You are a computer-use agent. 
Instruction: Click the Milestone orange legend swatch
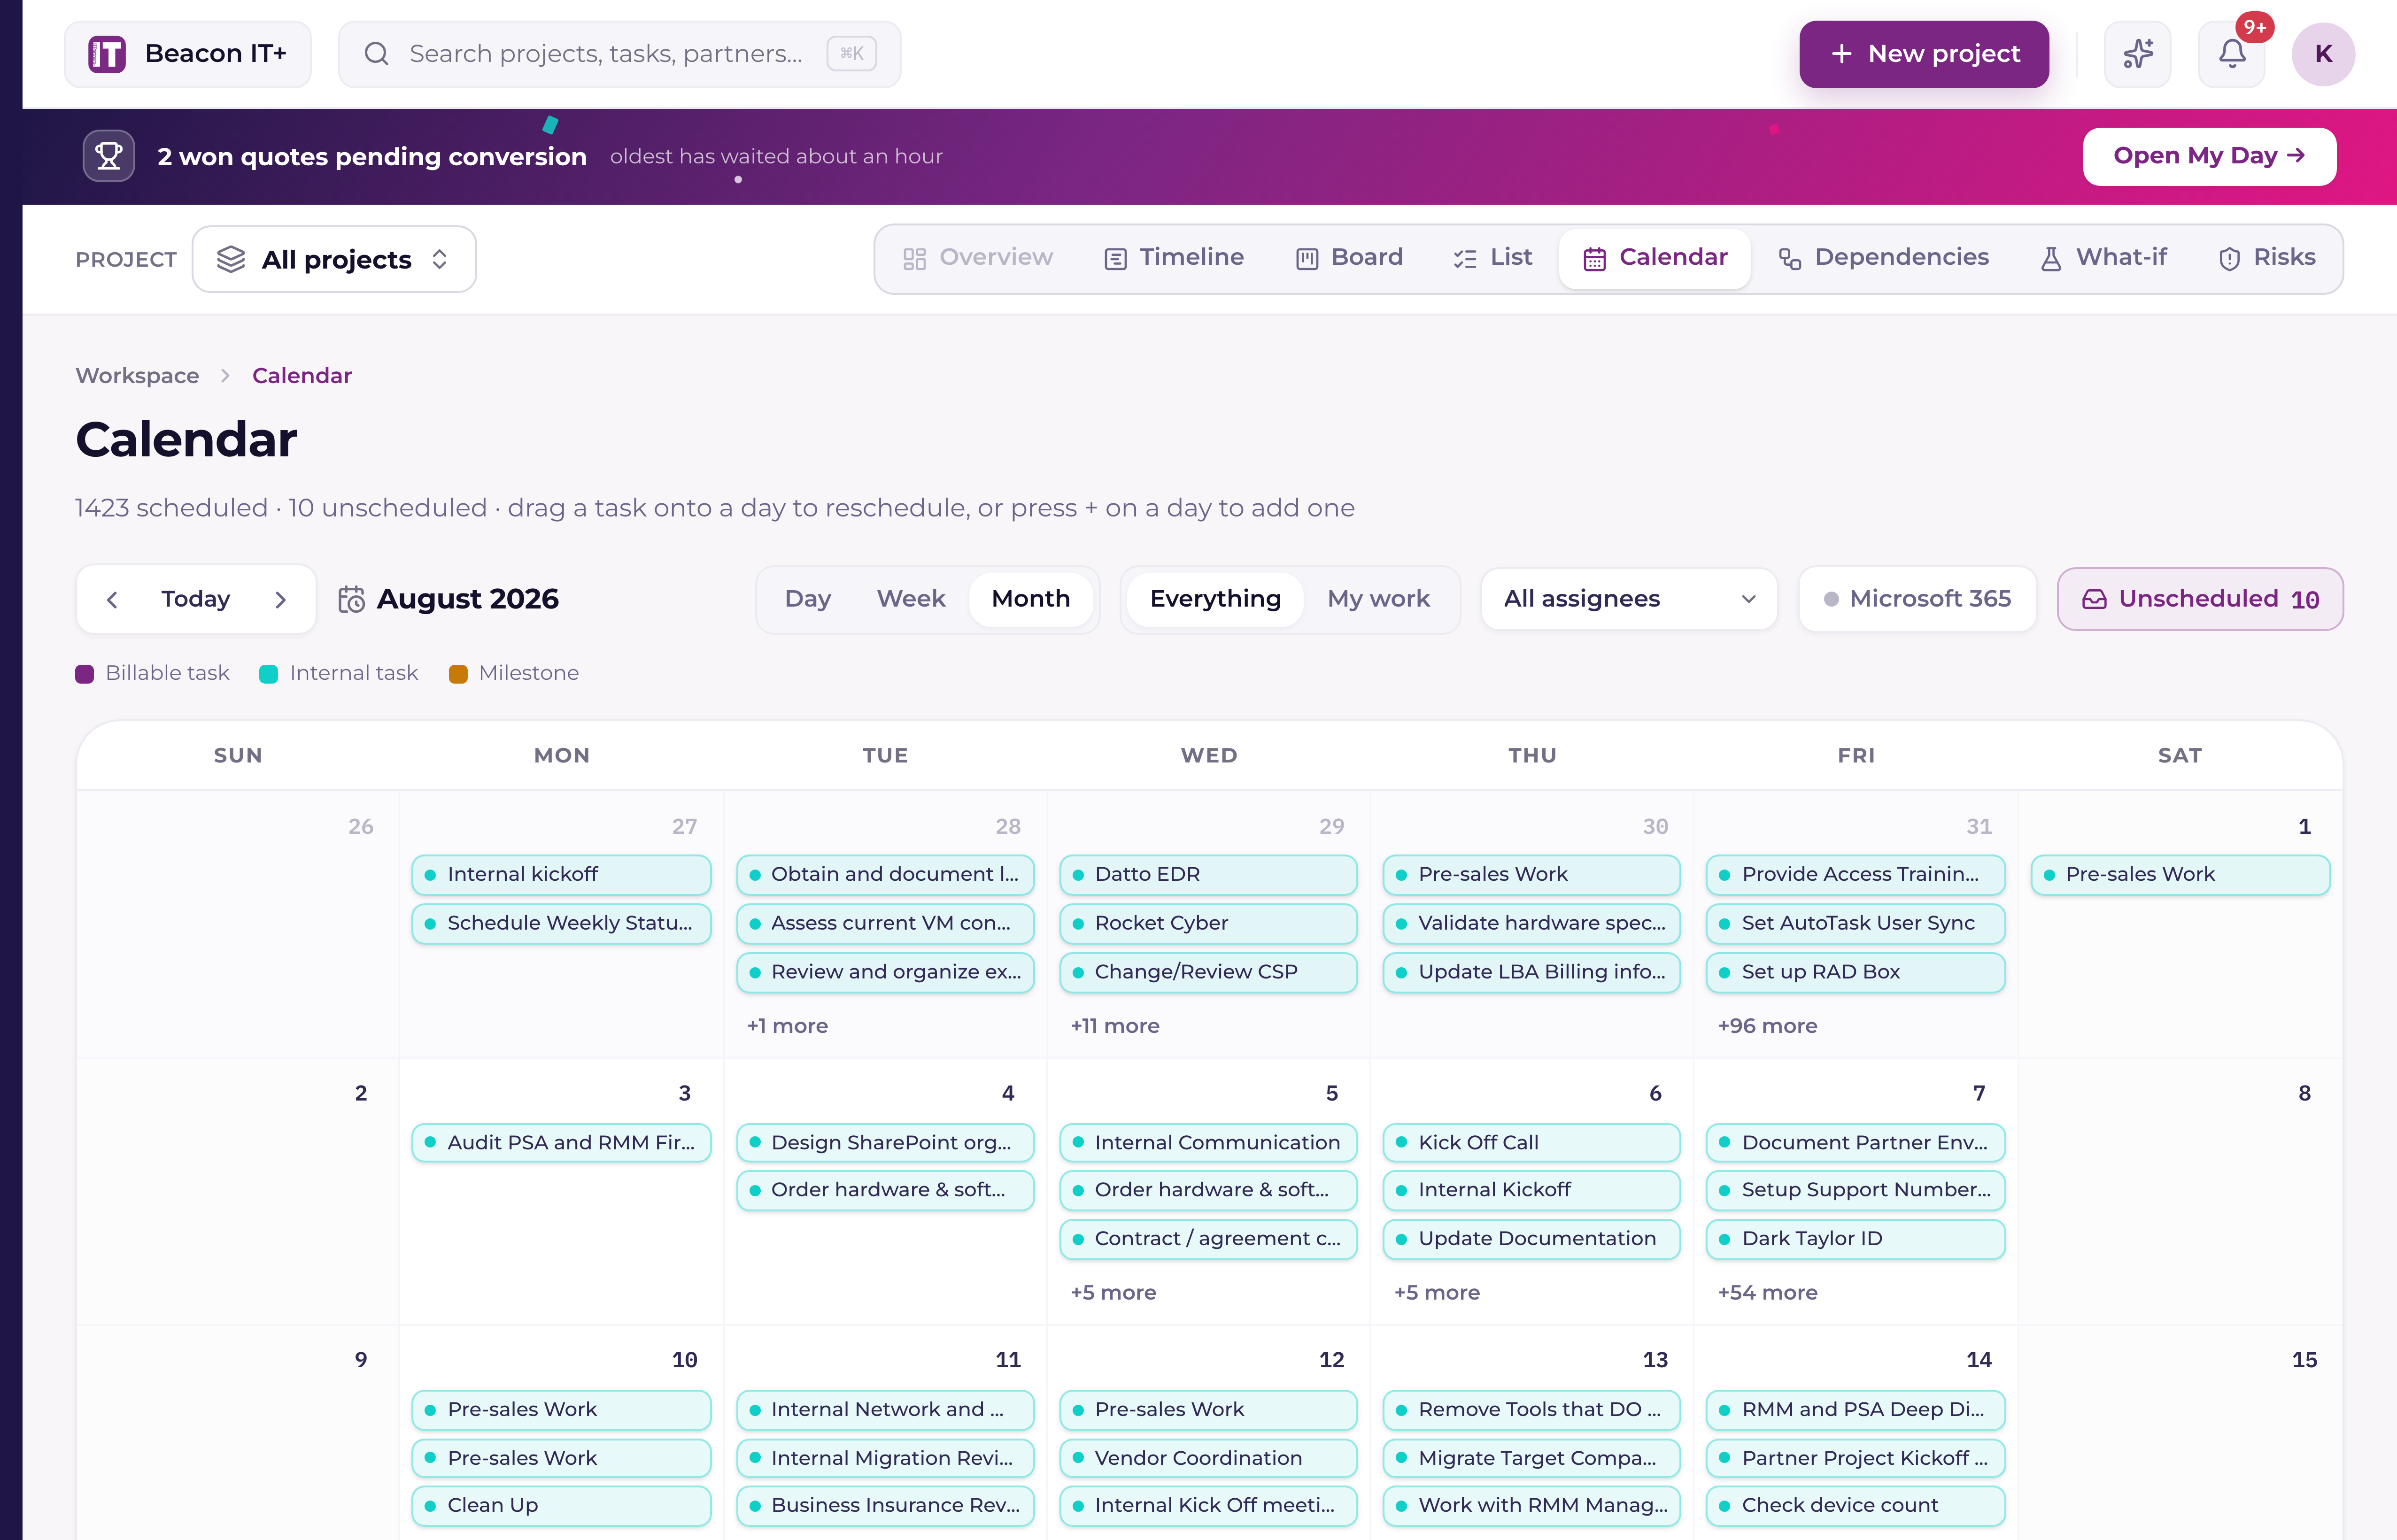(x=458, y=674)
